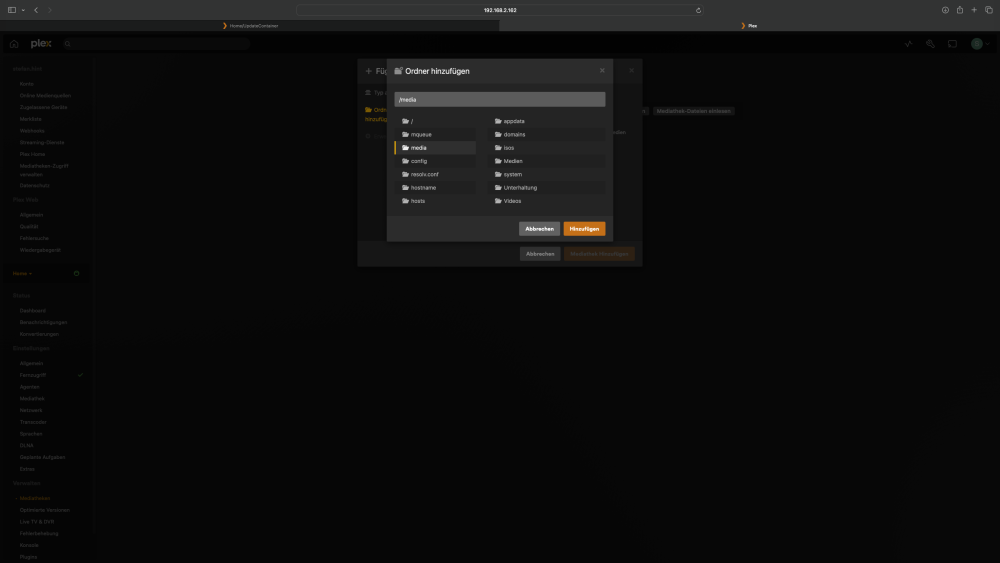Screen dimensions: 1000x563
Task: Click the /media path input field
Action: [499, 99]
